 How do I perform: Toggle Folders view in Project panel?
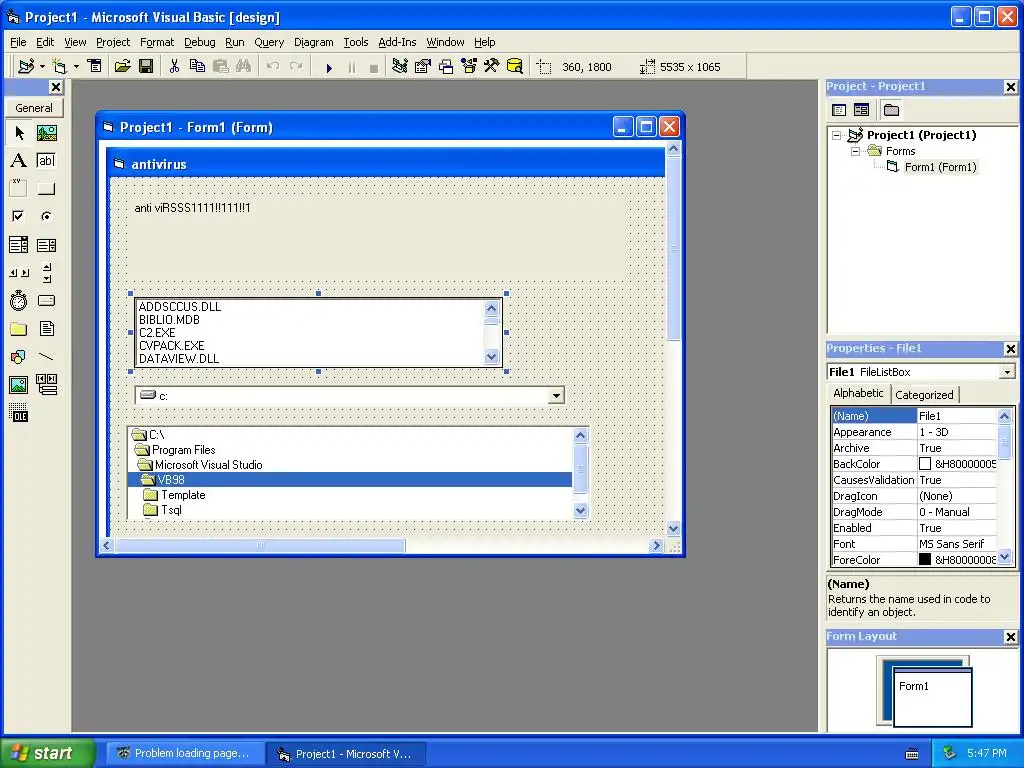tap(891, 110)
